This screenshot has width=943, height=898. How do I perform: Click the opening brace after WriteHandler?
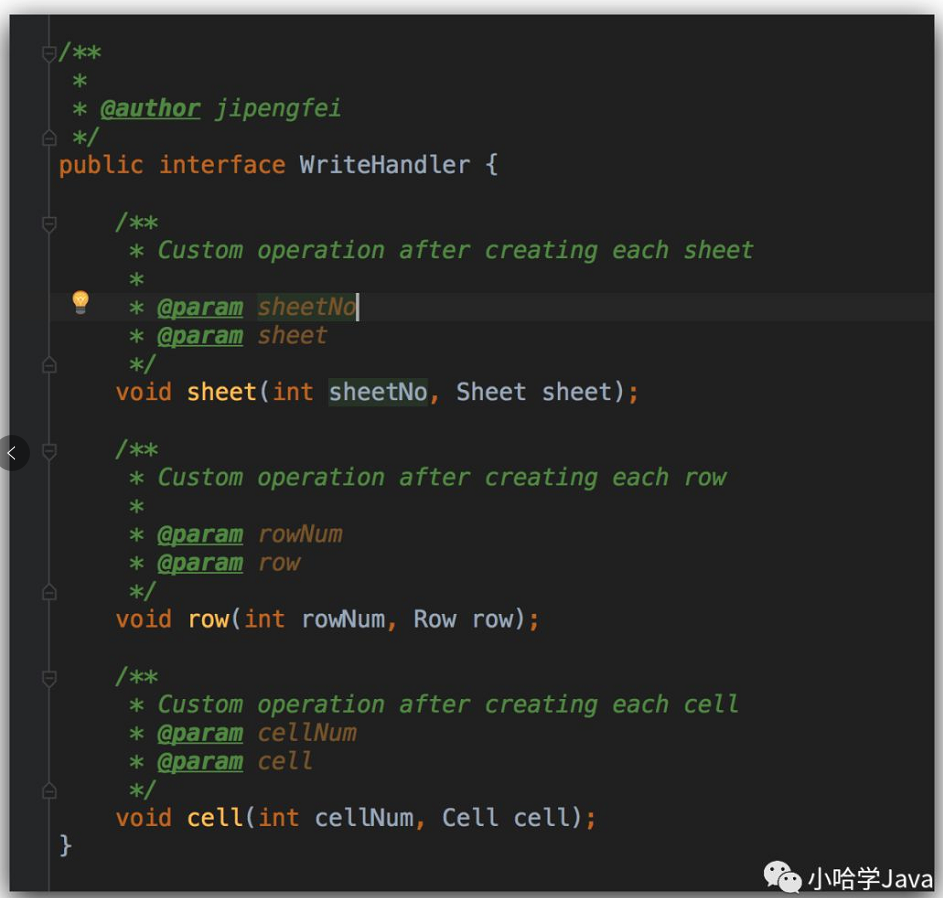click(x=491, y=165)
